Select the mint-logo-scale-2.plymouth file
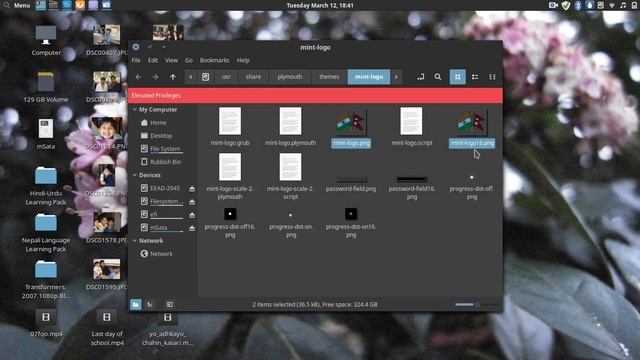 tap(230, 176)
